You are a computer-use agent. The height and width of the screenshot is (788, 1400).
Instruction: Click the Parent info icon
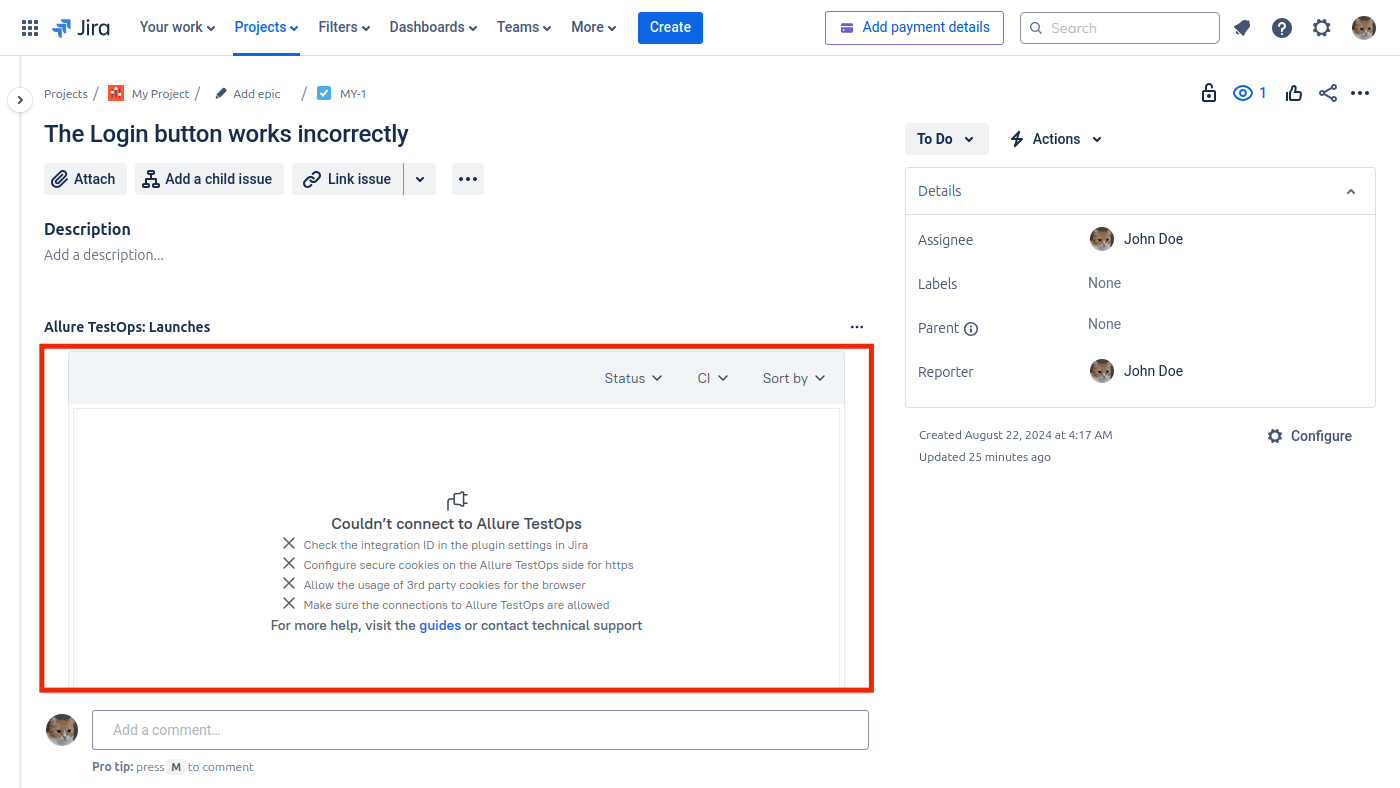[x=971, y=329]
